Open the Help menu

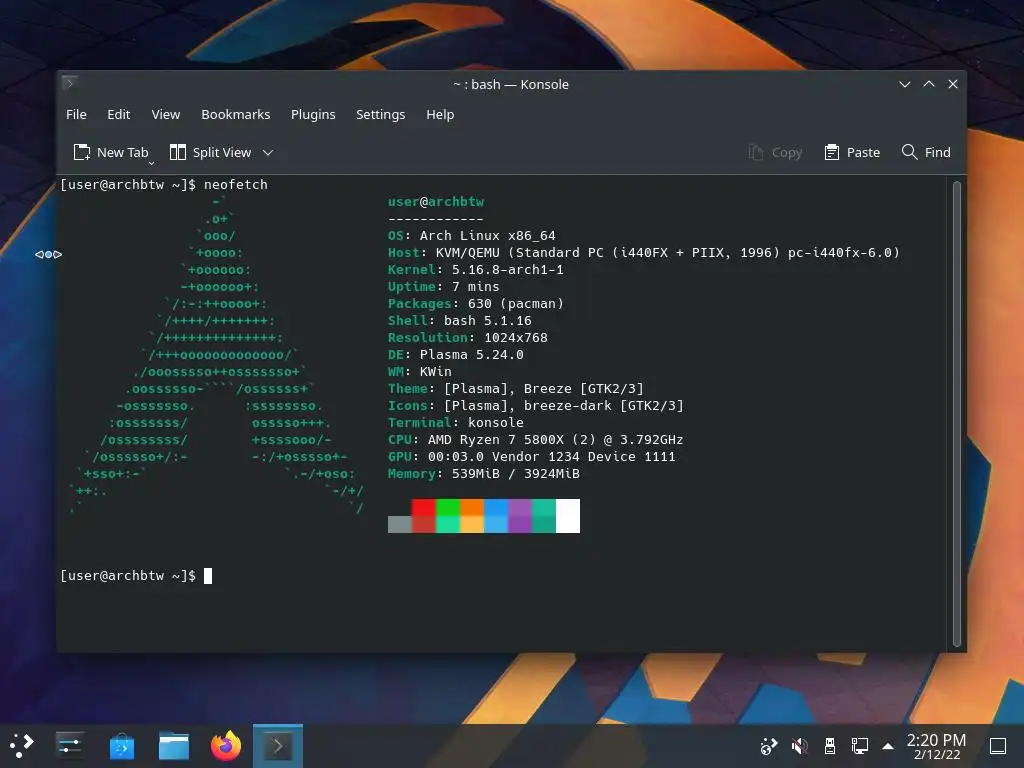click(440, 114)
